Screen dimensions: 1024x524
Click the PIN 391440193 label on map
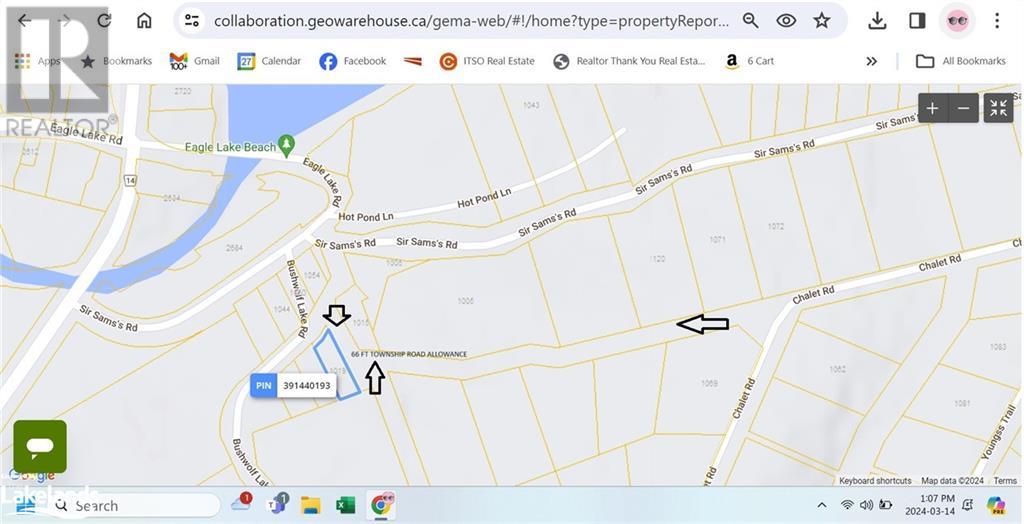click(x=292, y=385)
